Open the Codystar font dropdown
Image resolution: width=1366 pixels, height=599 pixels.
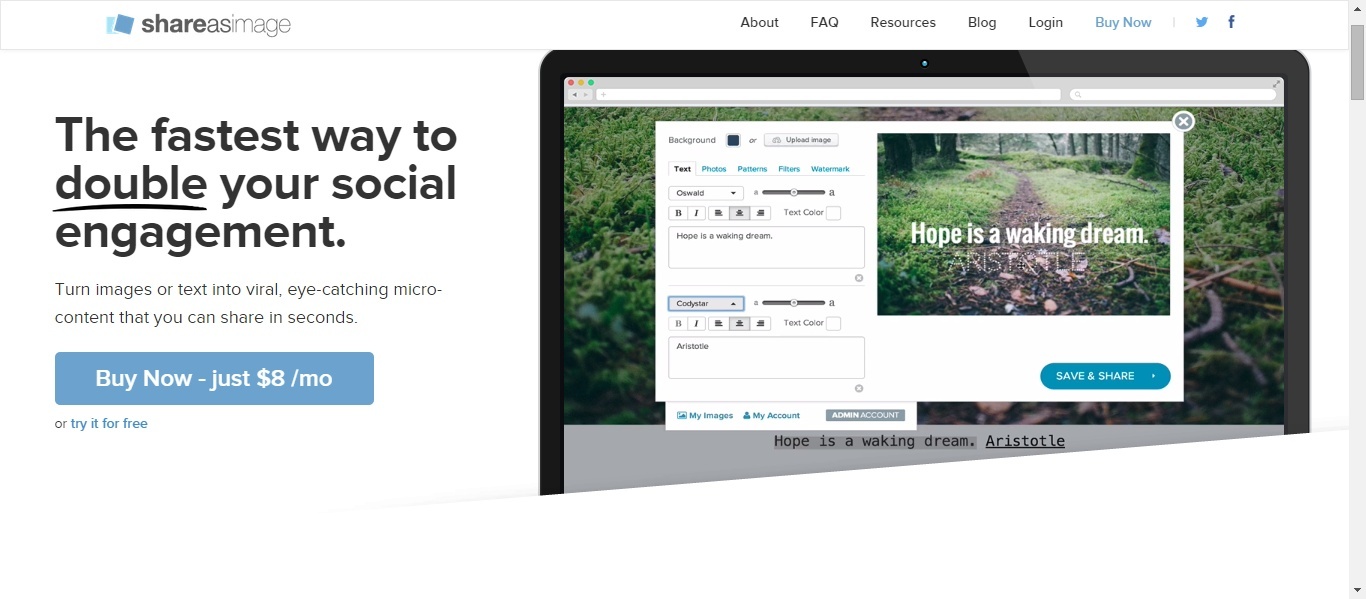[x=706, y=303]
